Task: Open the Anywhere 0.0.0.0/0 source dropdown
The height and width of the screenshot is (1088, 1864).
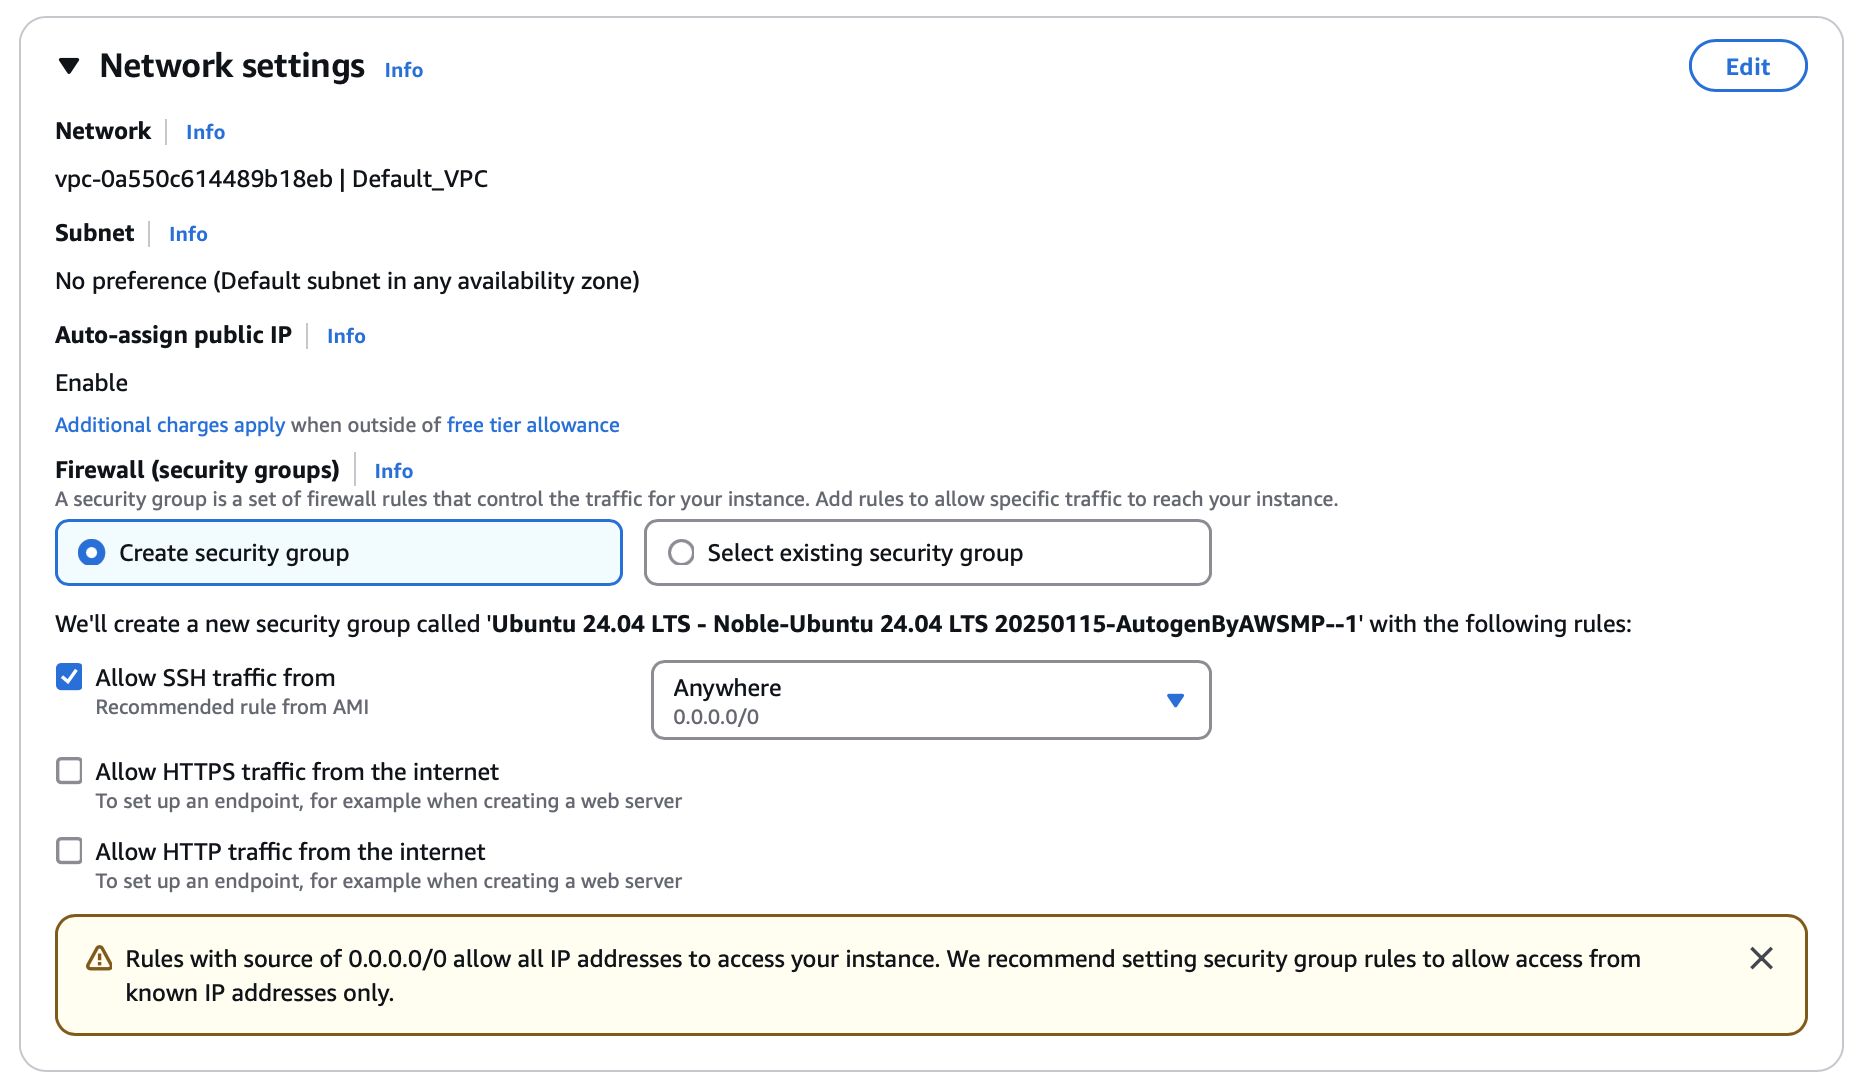Action: pyautogui.click(x=930, y=700)
